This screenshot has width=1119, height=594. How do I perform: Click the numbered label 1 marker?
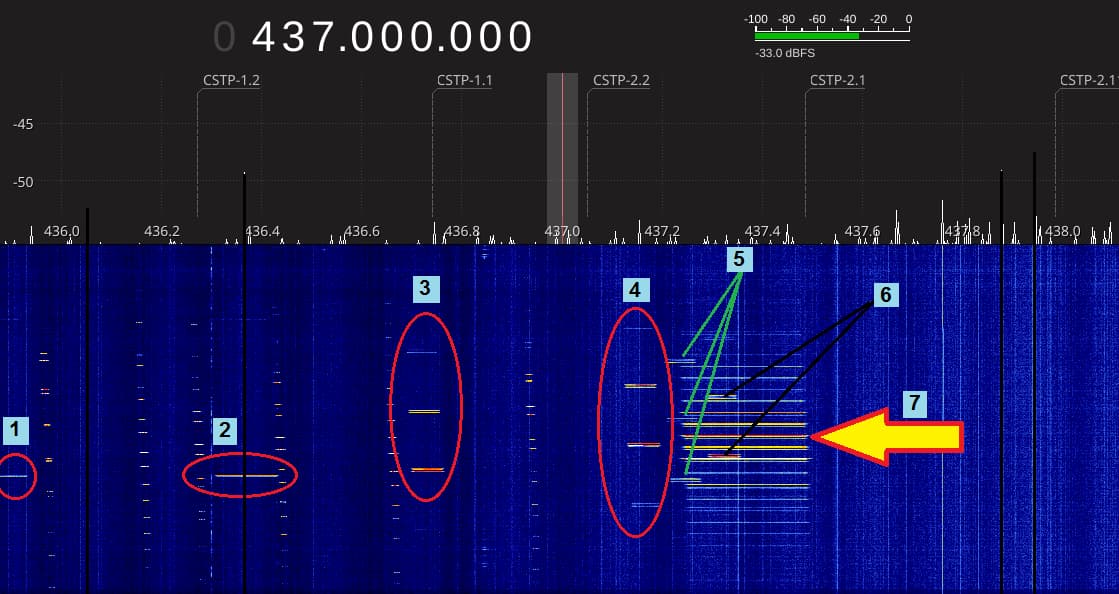pos(15,431)
